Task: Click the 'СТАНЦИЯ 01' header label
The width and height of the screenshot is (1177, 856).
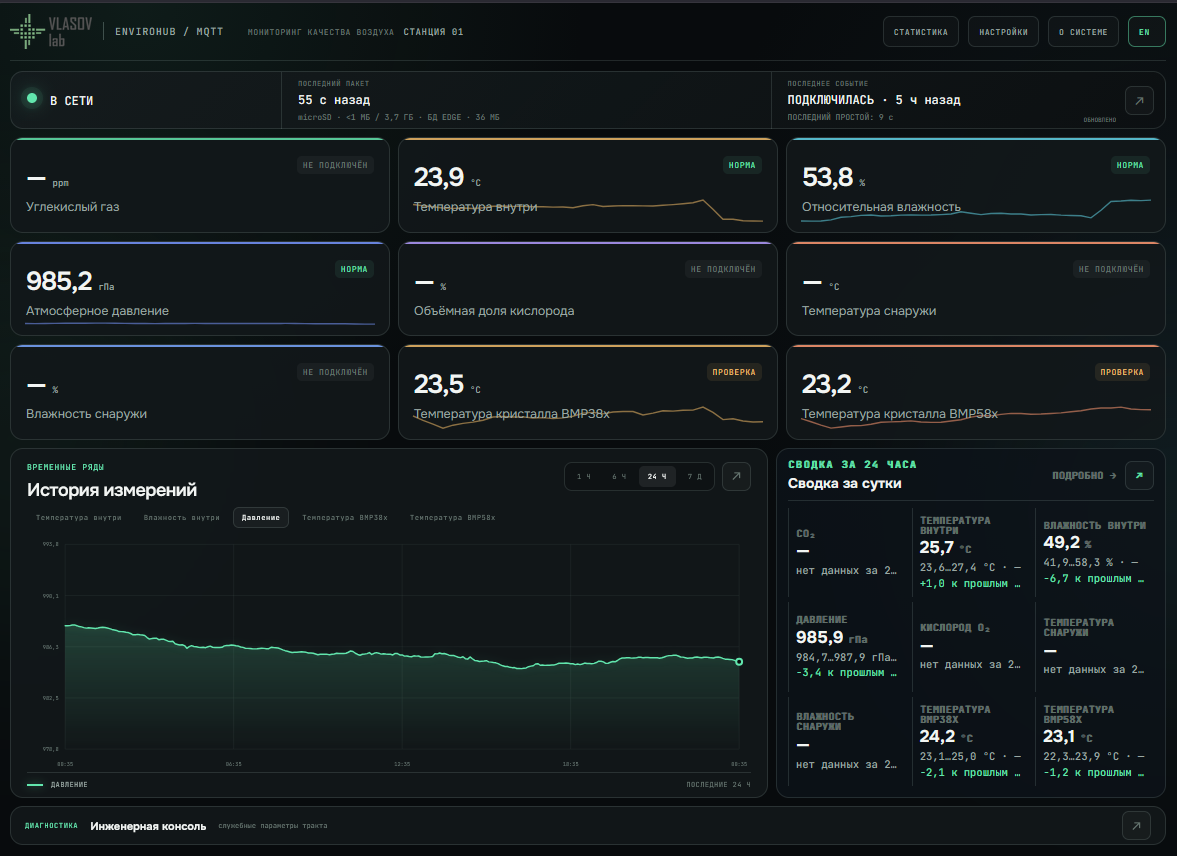Action: pyautogui.click(x=433, y=32)
